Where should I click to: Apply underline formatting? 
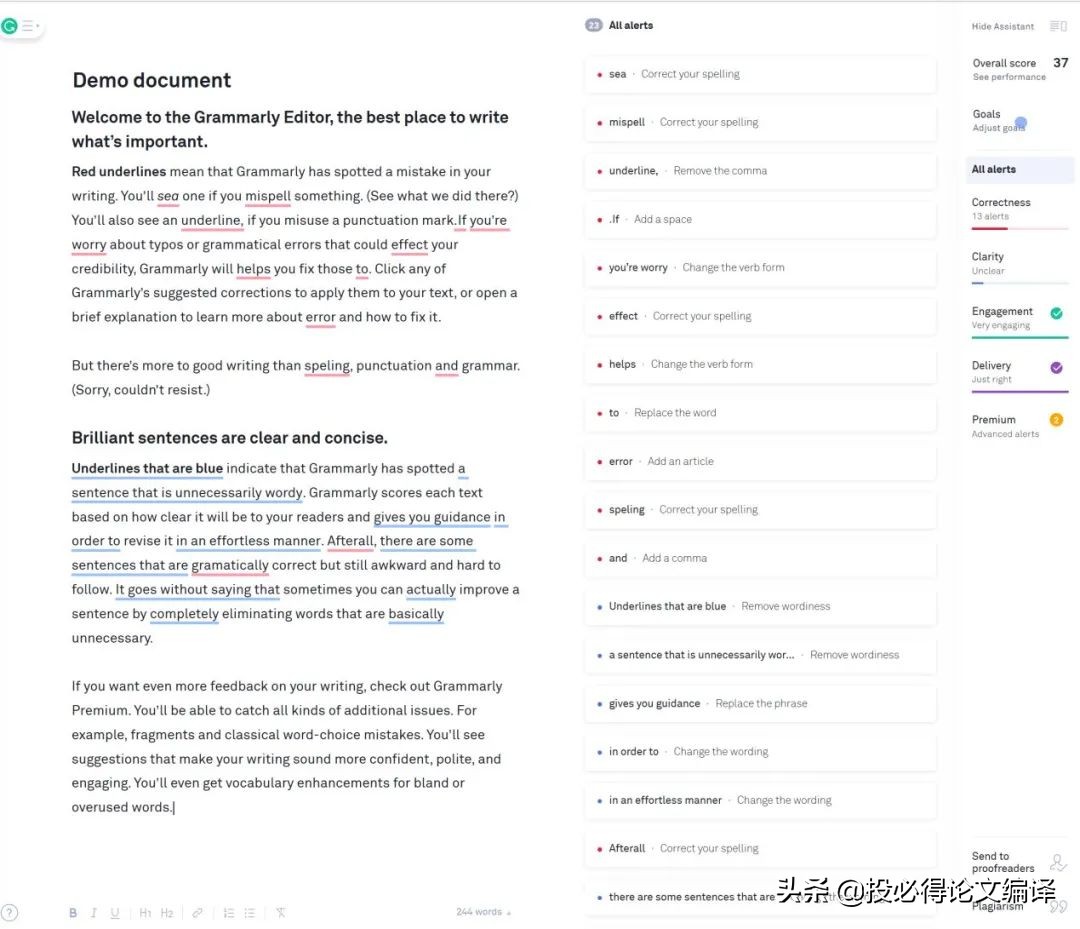(115, 912)
